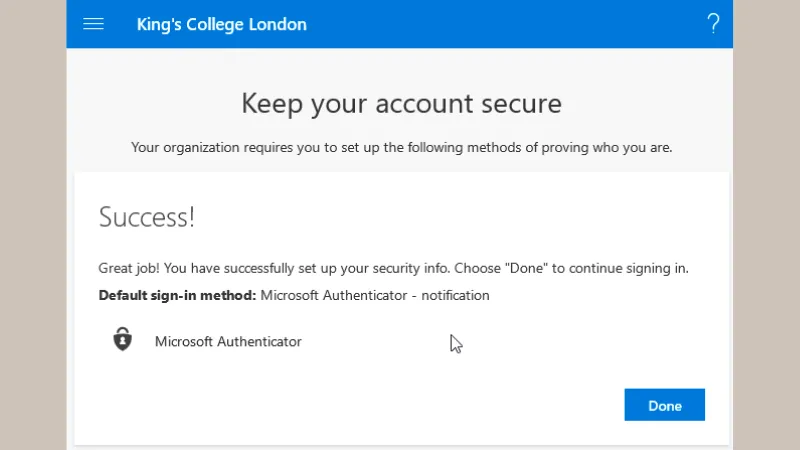Image resolution: width=800 pixels, height=450 pixels.
Task: Click blank area below Success card content
Action: pos(357,408)
